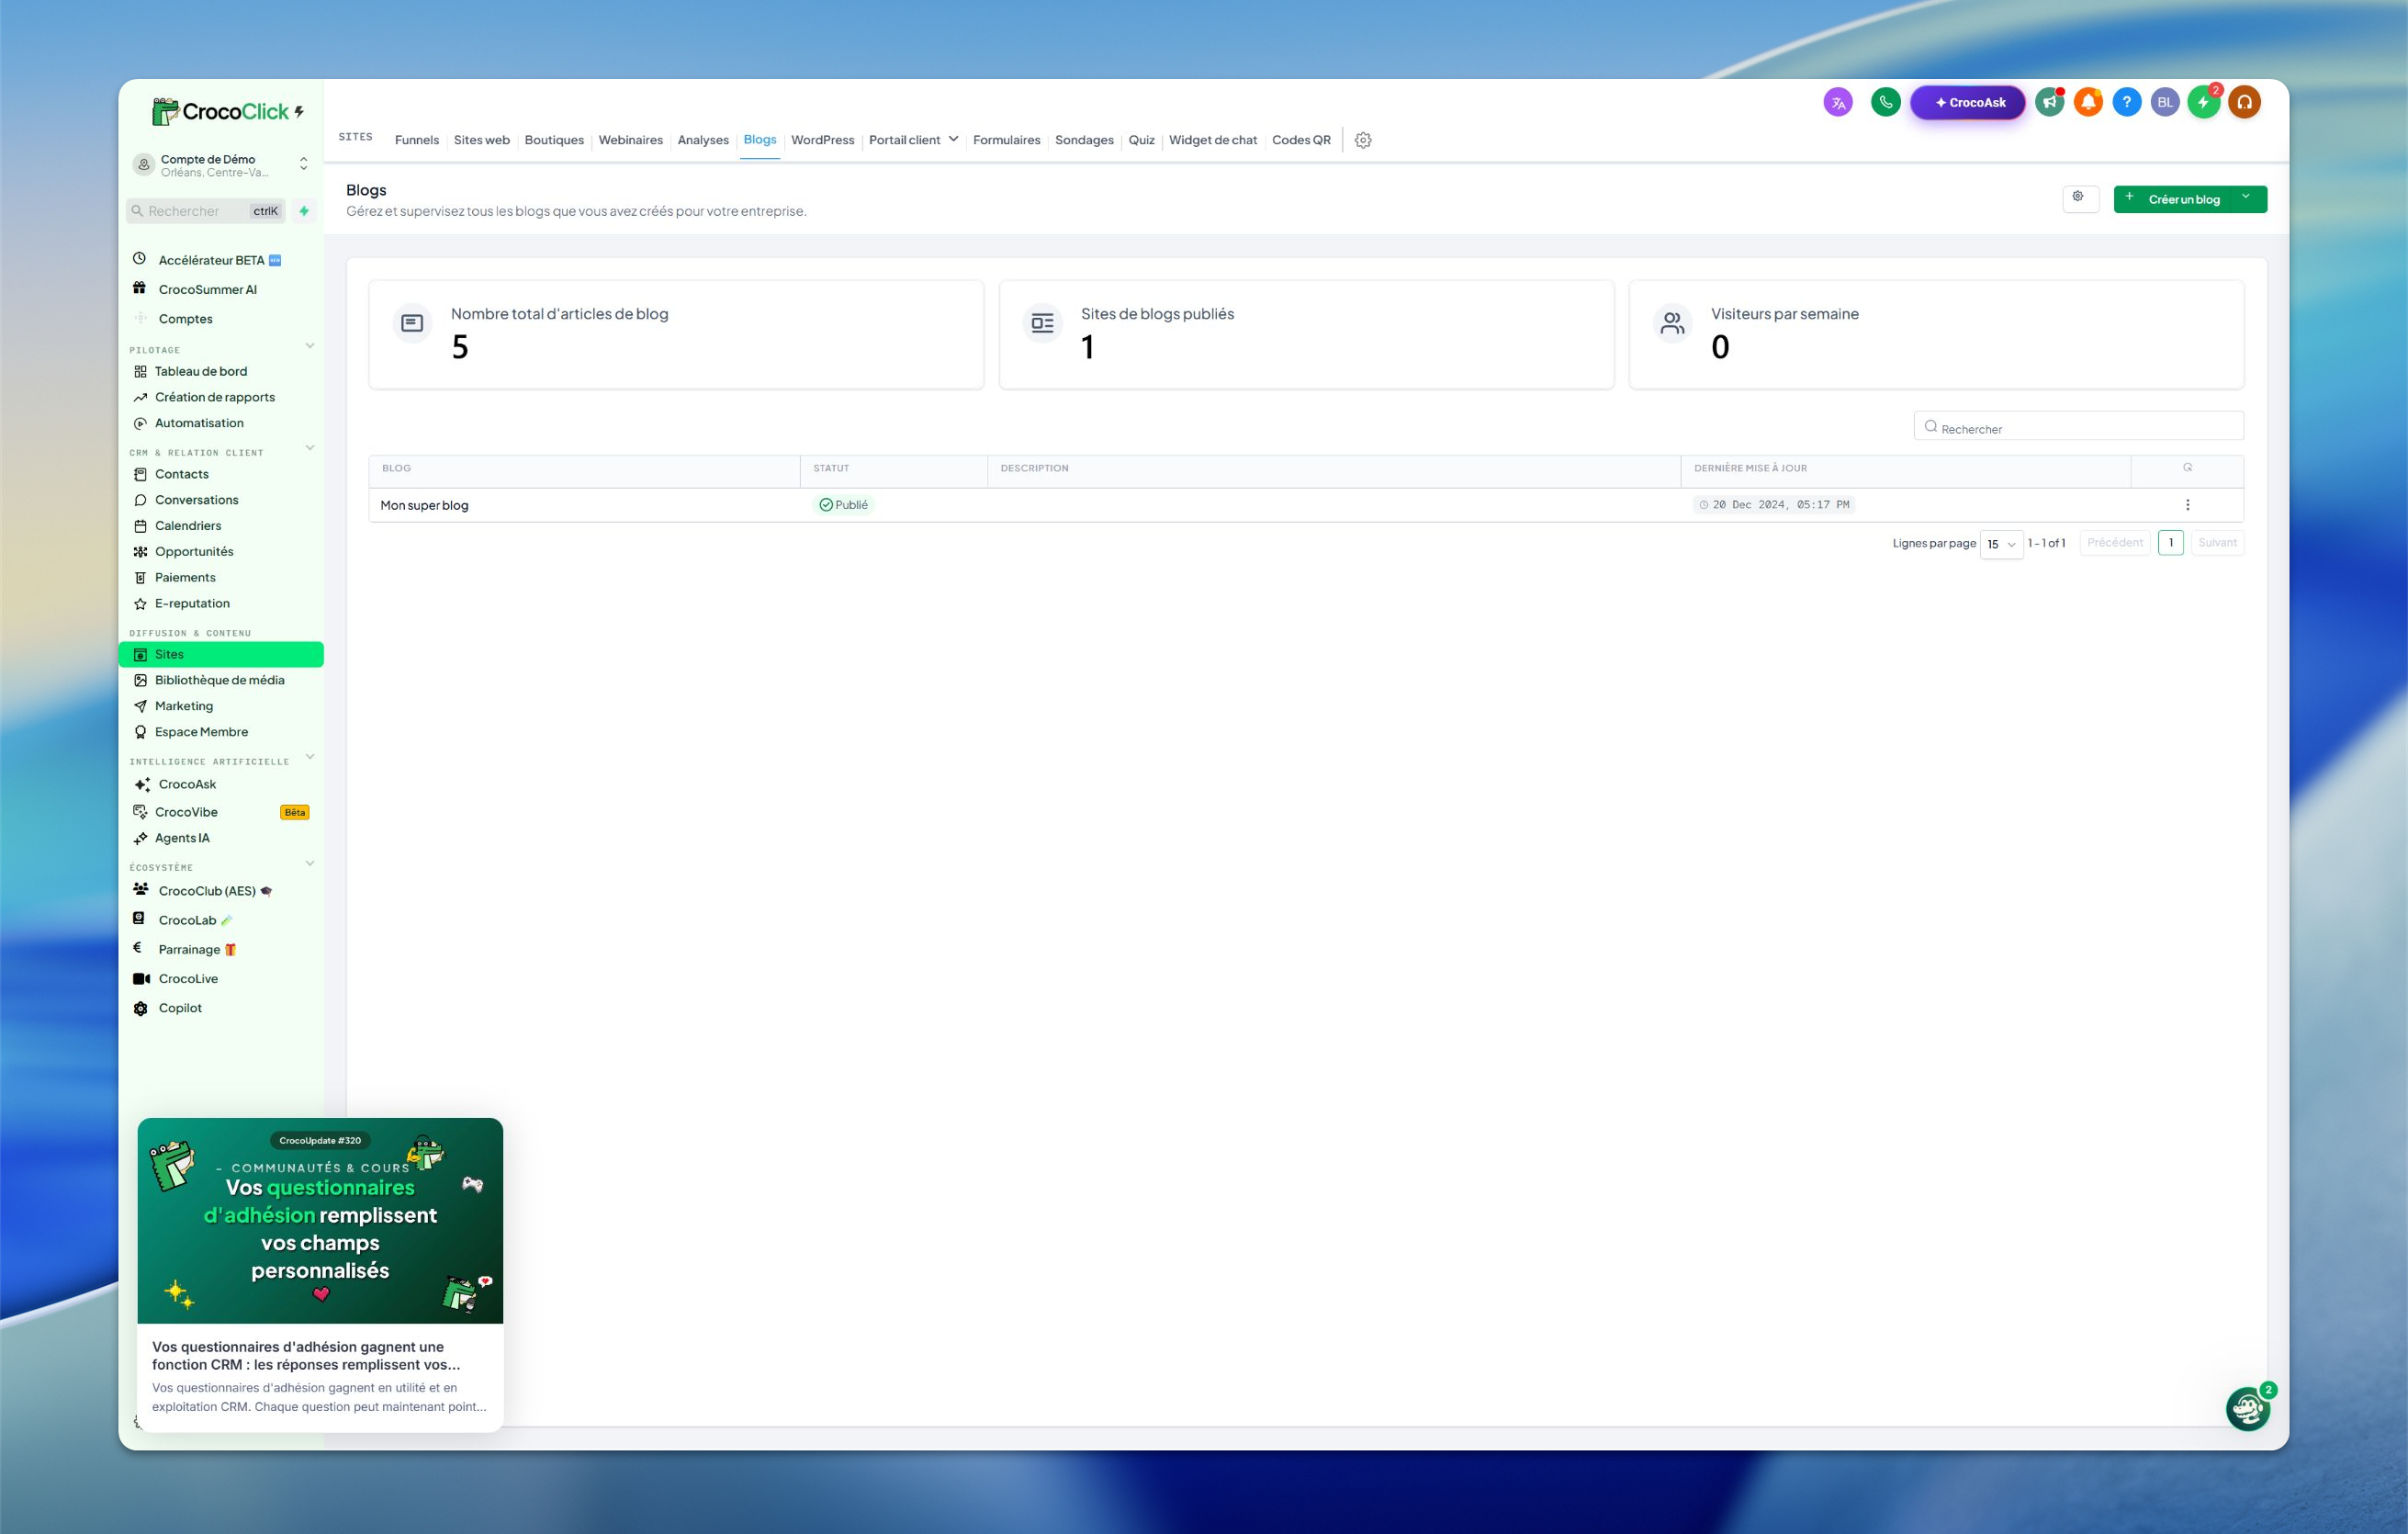The height and width of the screenshot is (1534, 2408).
Task: Open CrocoVibe Bêta in sidebar
Action: pos(221,812)
